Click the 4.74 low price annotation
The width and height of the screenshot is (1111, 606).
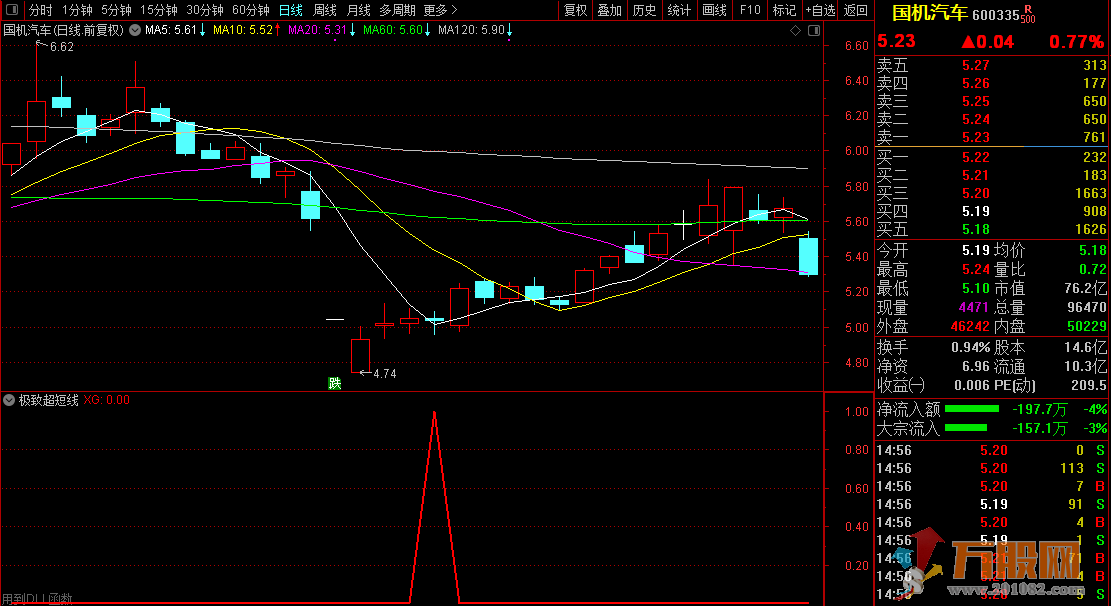click(385, 374)
